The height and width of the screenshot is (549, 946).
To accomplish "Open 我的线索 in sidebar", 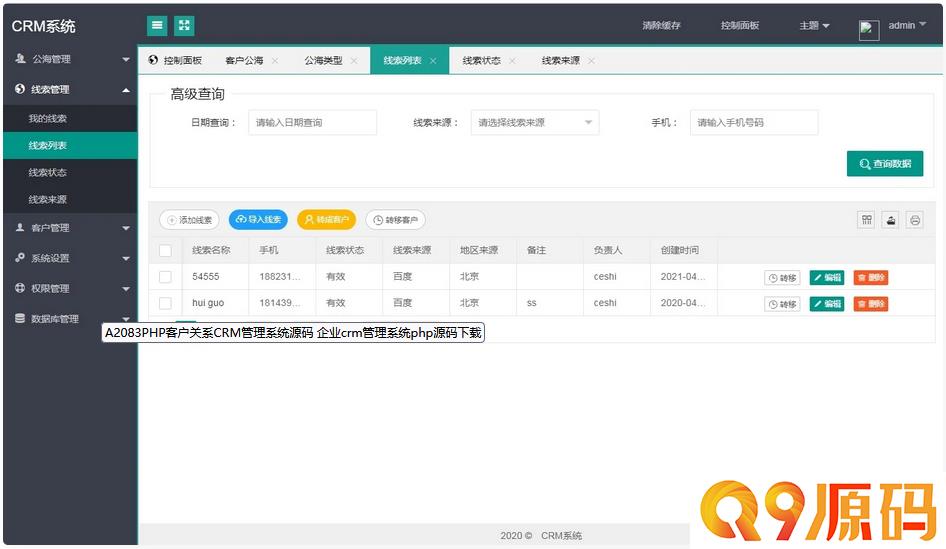I will (x=70, y=118).
